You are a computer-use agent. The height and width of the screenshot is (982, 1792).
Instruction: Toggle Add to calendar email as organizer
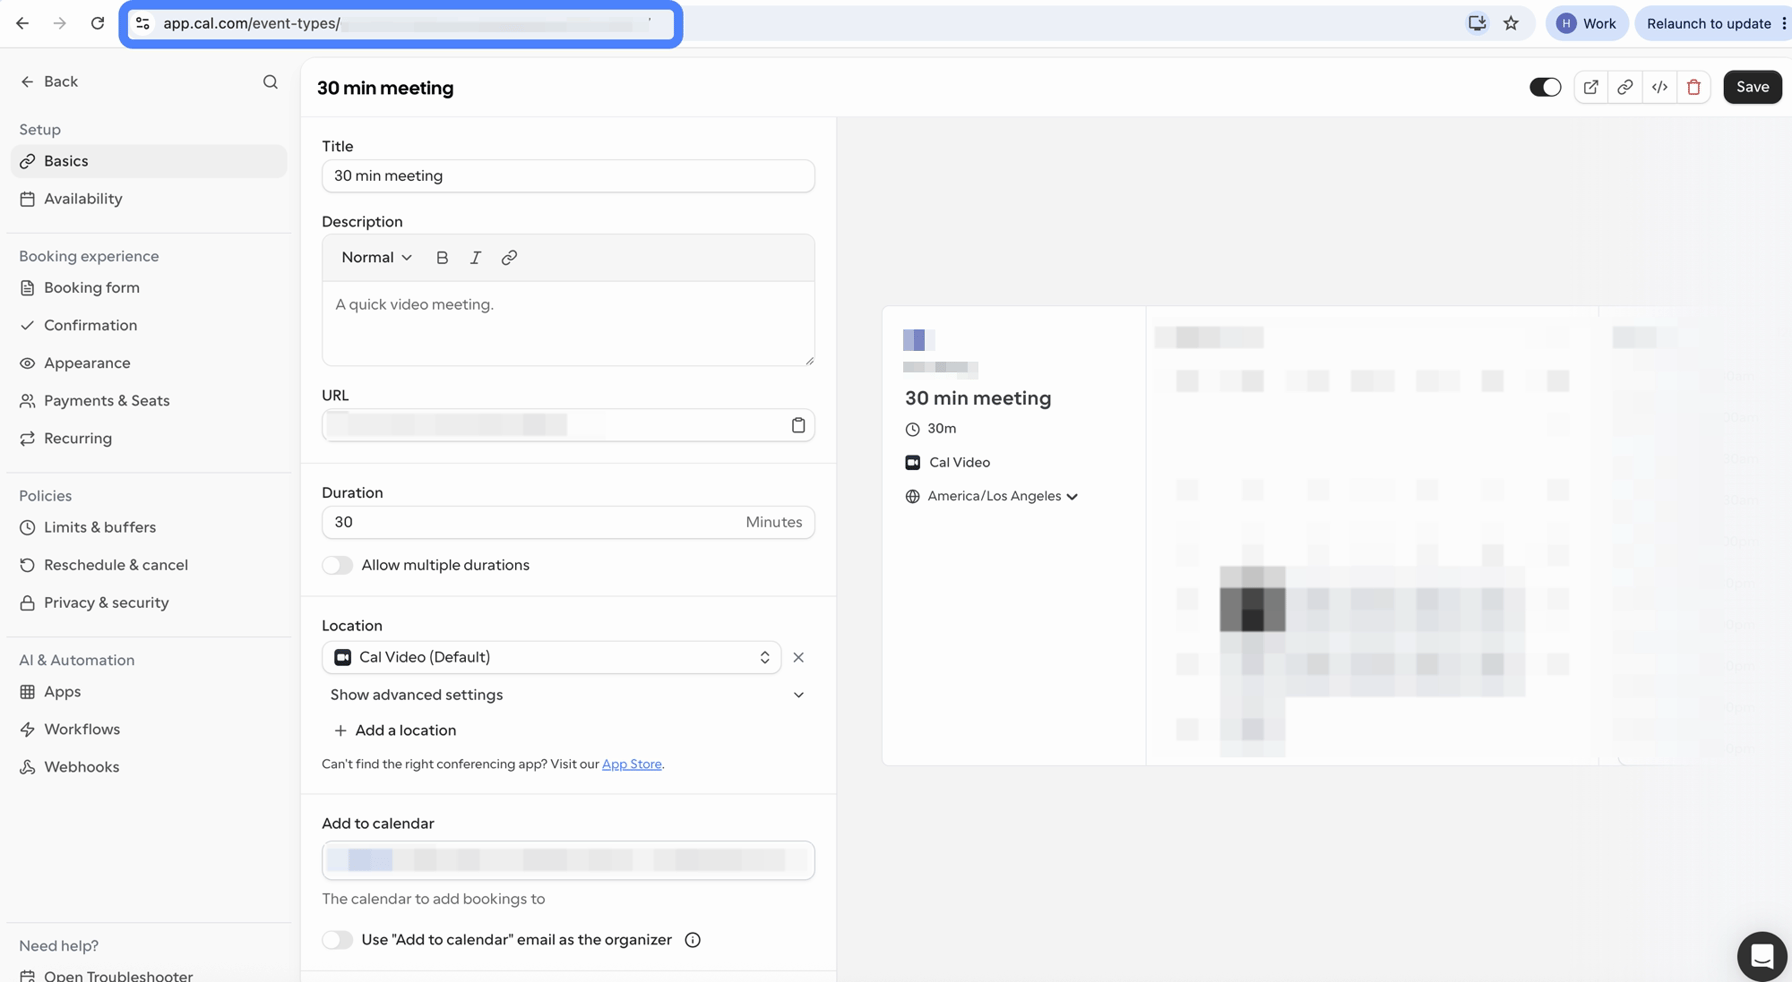point(337,940)
